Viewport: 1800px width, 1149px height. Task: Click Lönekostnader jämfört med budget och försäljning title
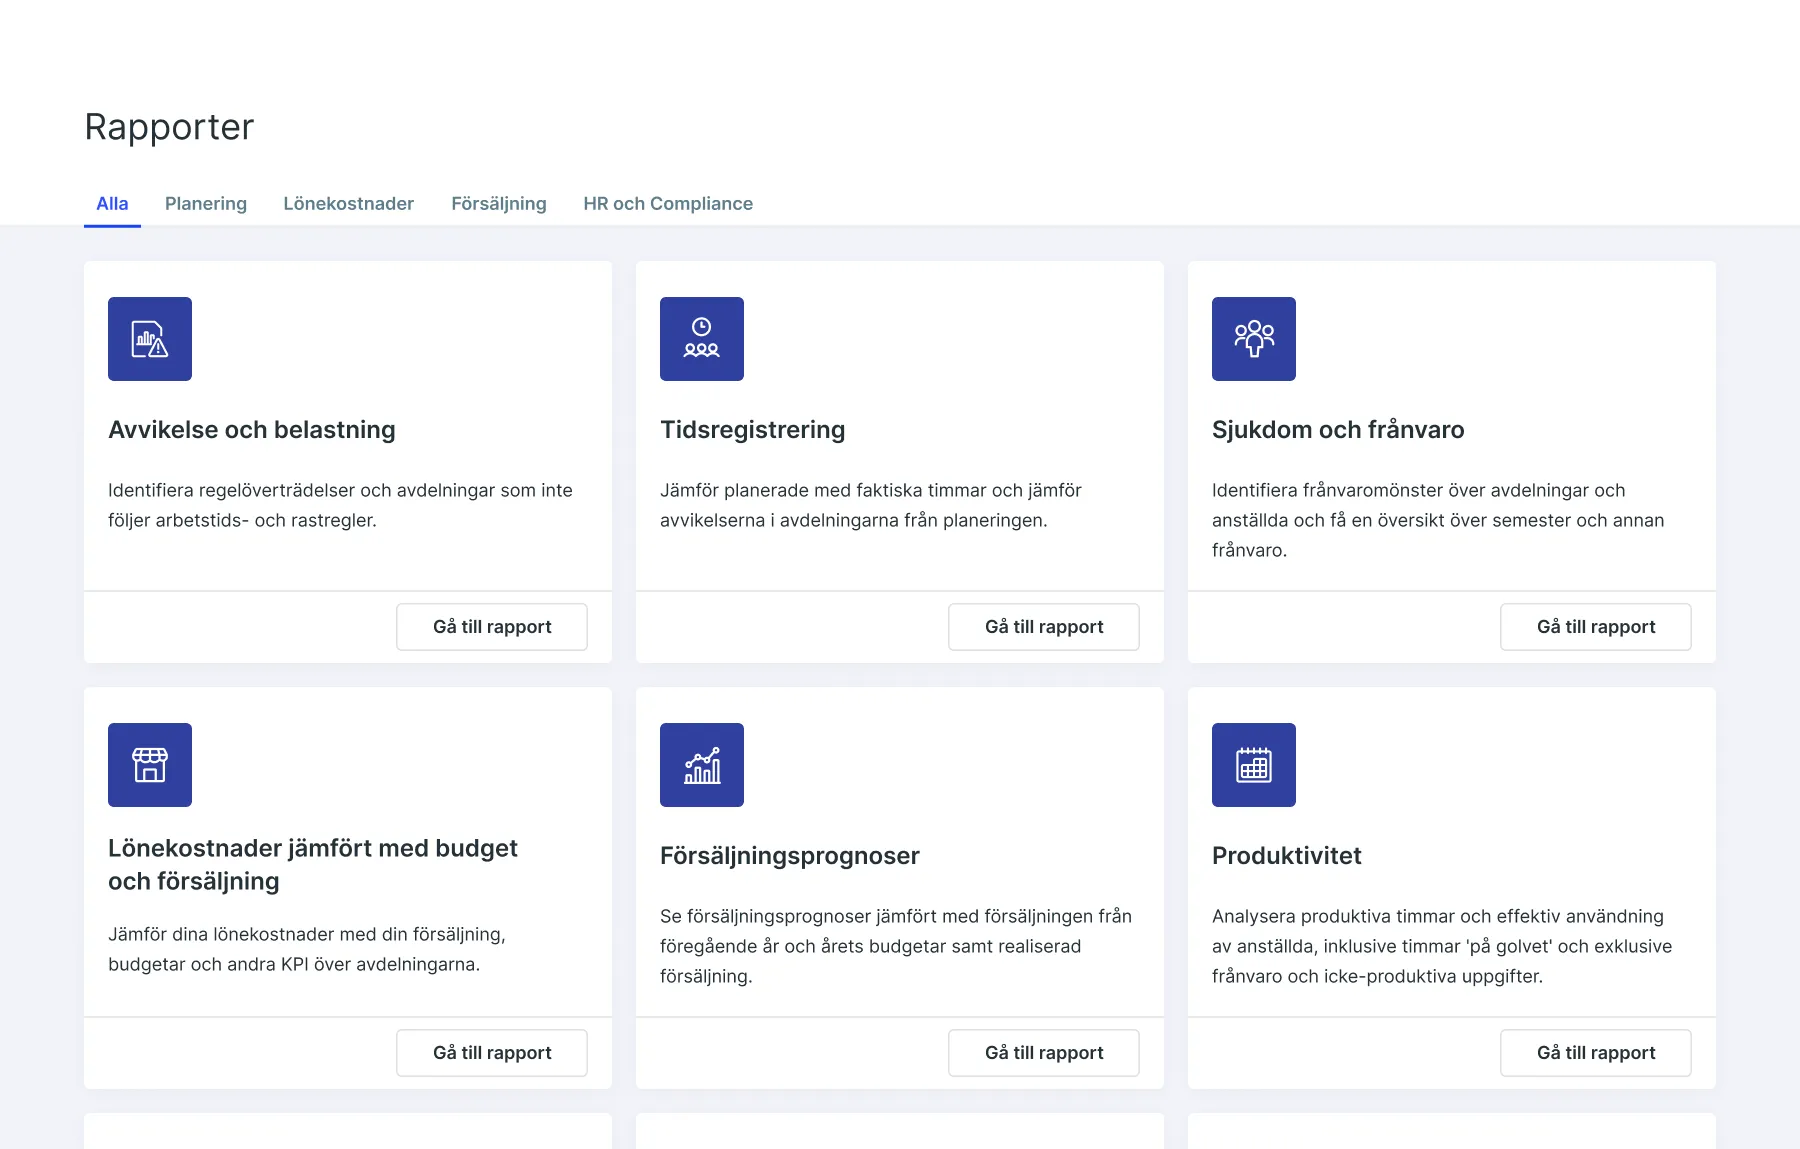click(313, 865)
